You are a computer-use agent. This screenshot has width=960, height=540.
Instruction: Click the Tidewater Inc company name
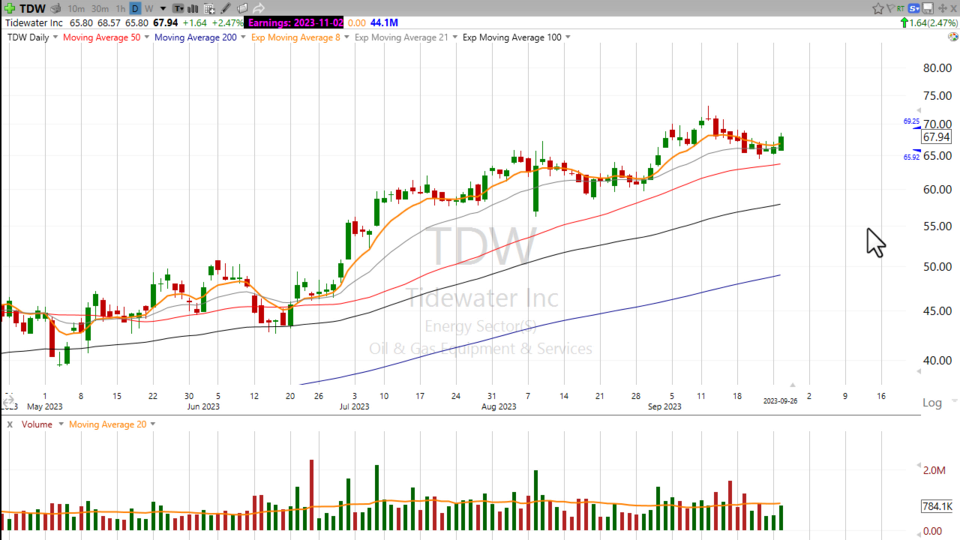click(x=34, y=23)
